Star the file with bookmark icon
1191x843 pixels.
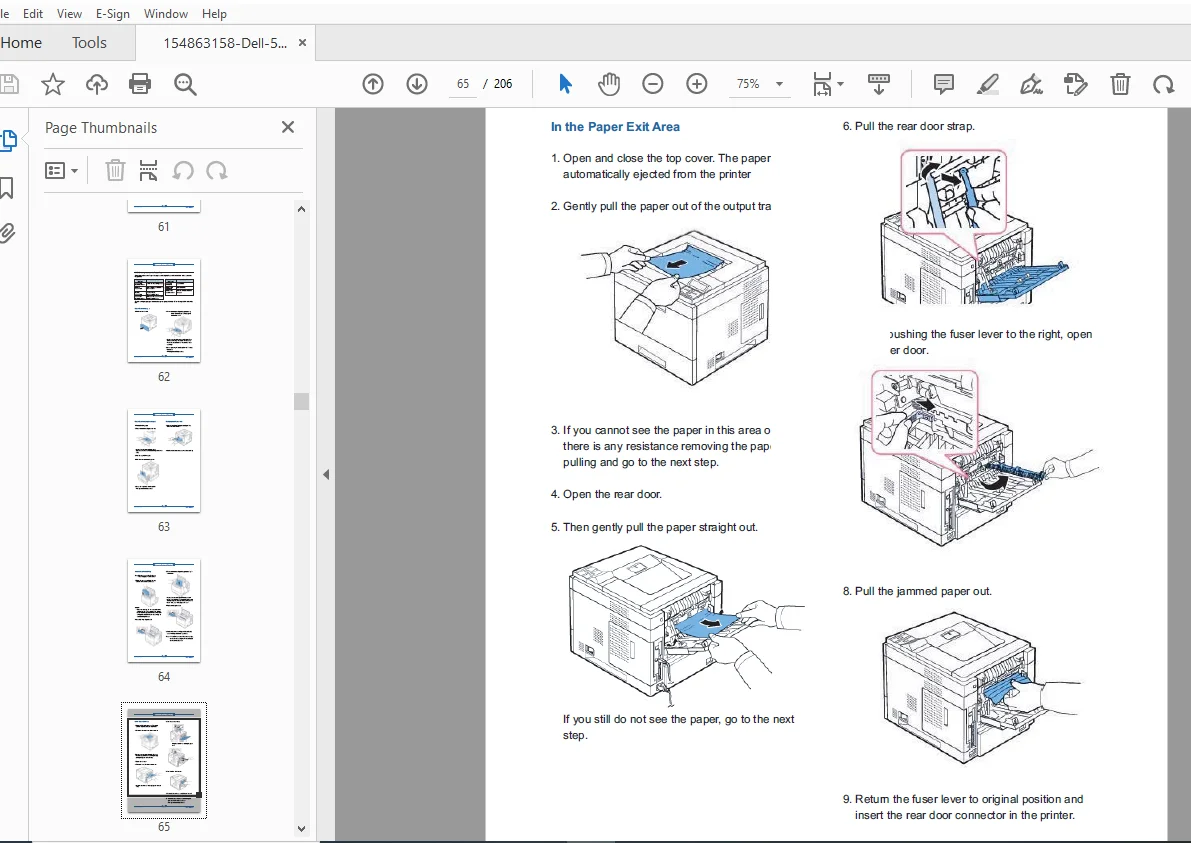[52, 84]
